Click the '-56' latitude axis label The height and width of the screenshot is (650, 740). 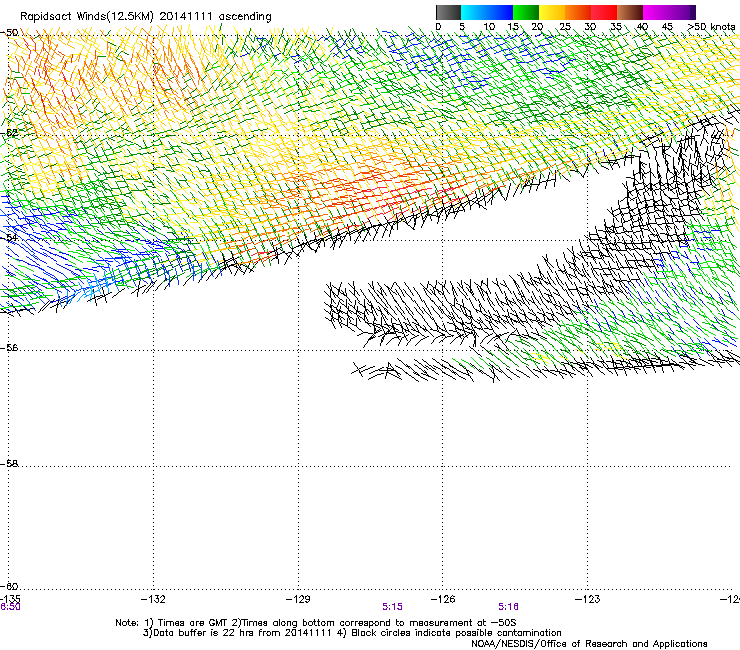(9, 348)
